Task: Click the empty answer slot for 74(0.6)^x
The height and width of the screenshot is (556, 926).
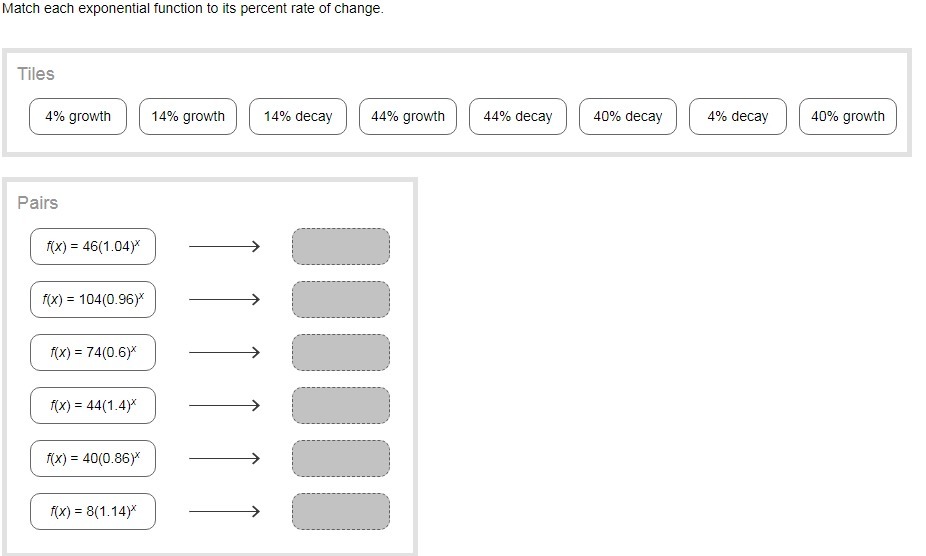Action: tap(341, 352)
